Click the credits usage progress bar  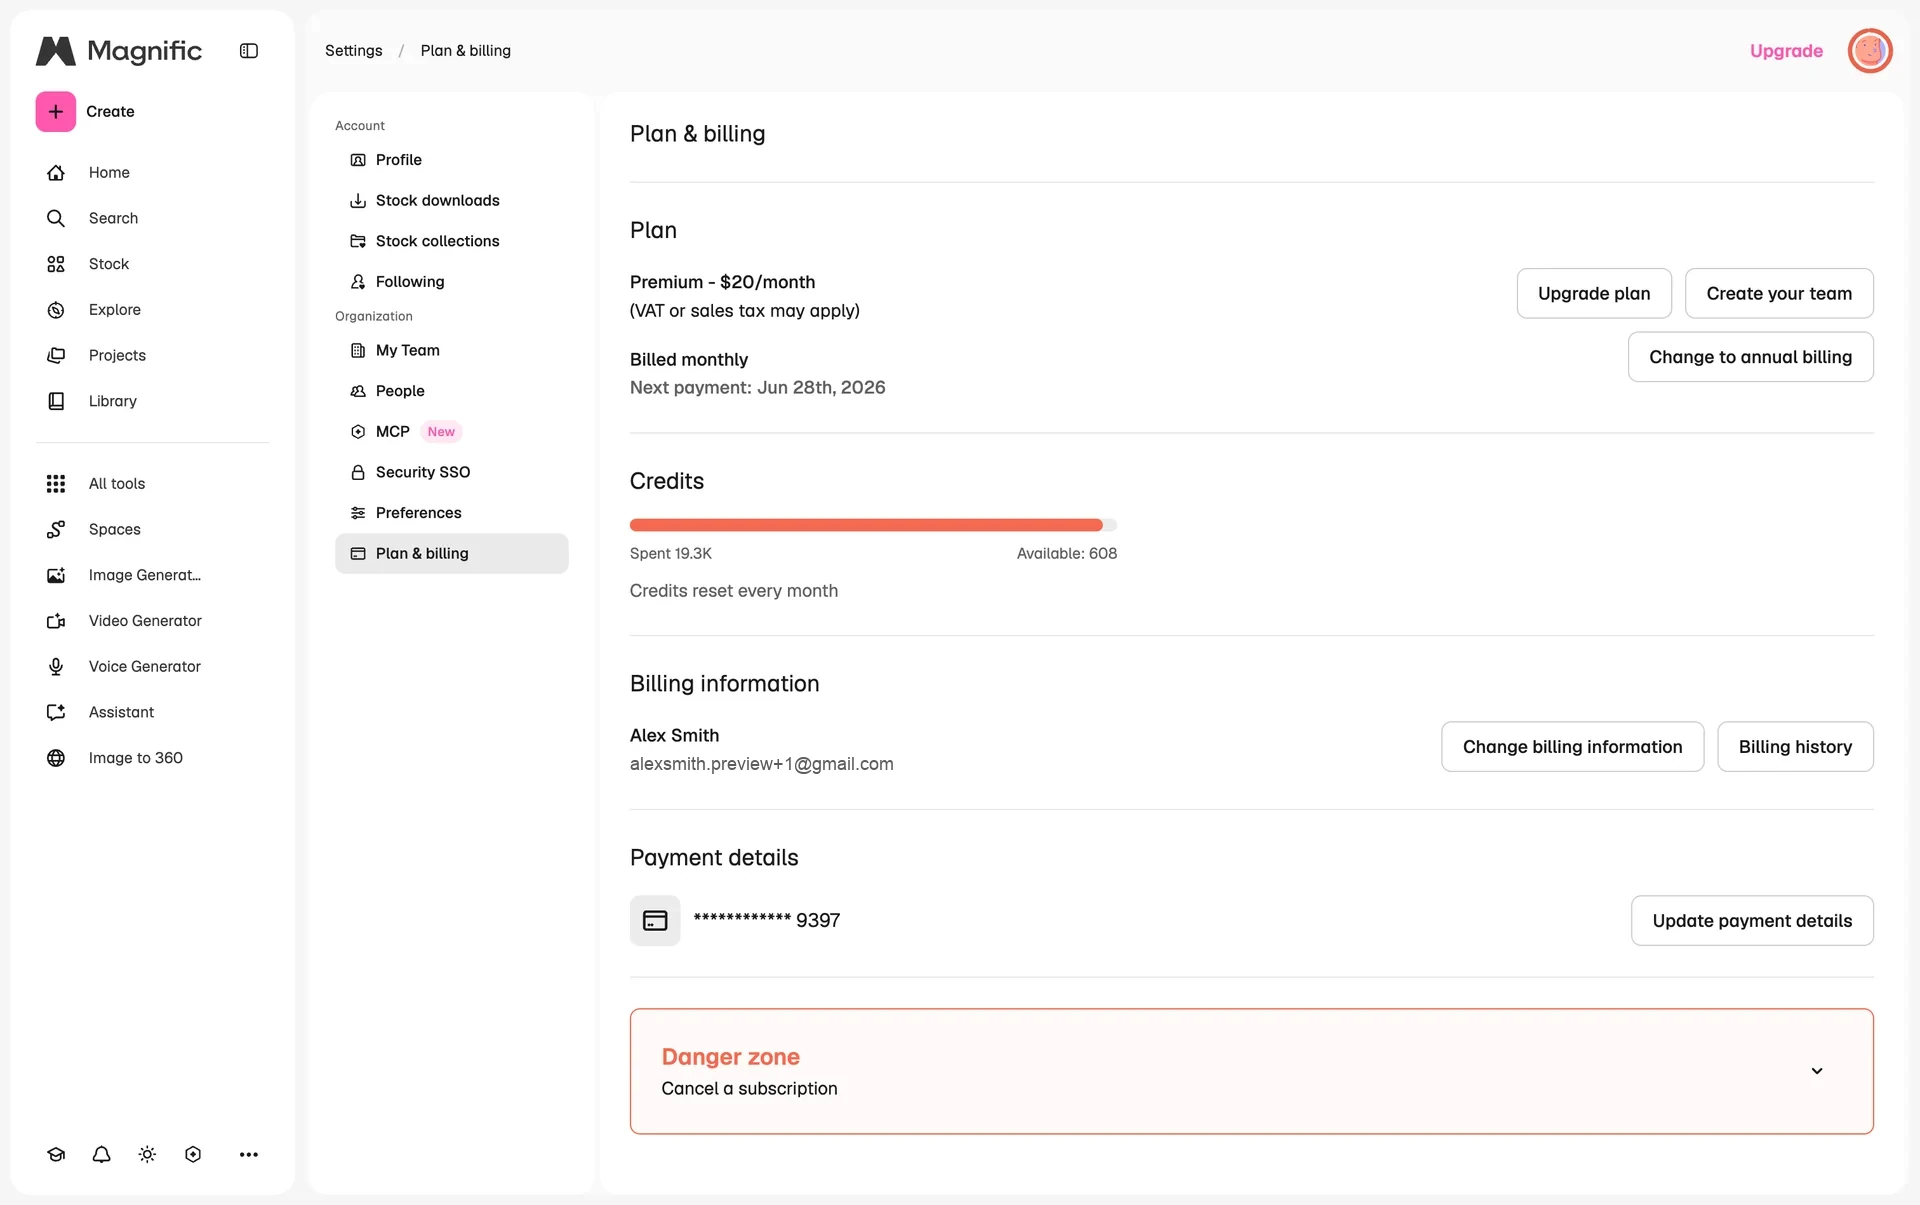873,525
